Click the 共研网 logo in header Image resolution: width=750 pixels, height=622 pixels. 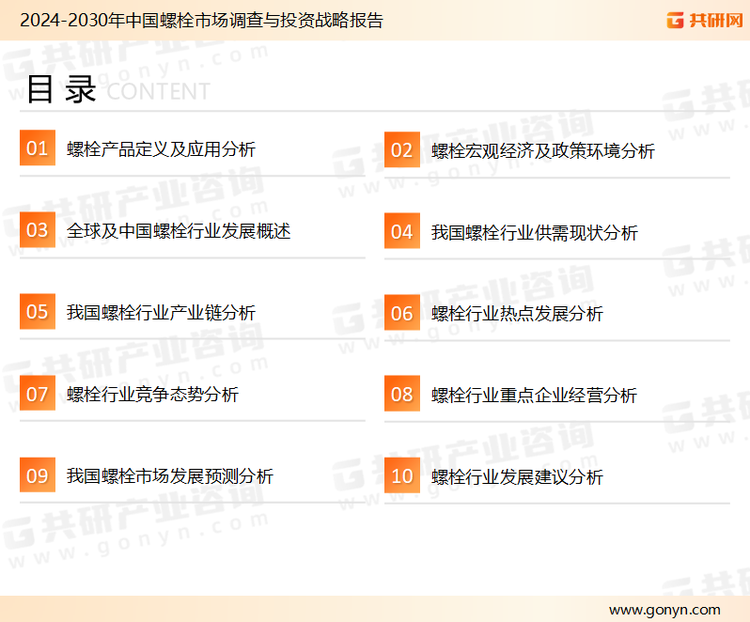705,20
